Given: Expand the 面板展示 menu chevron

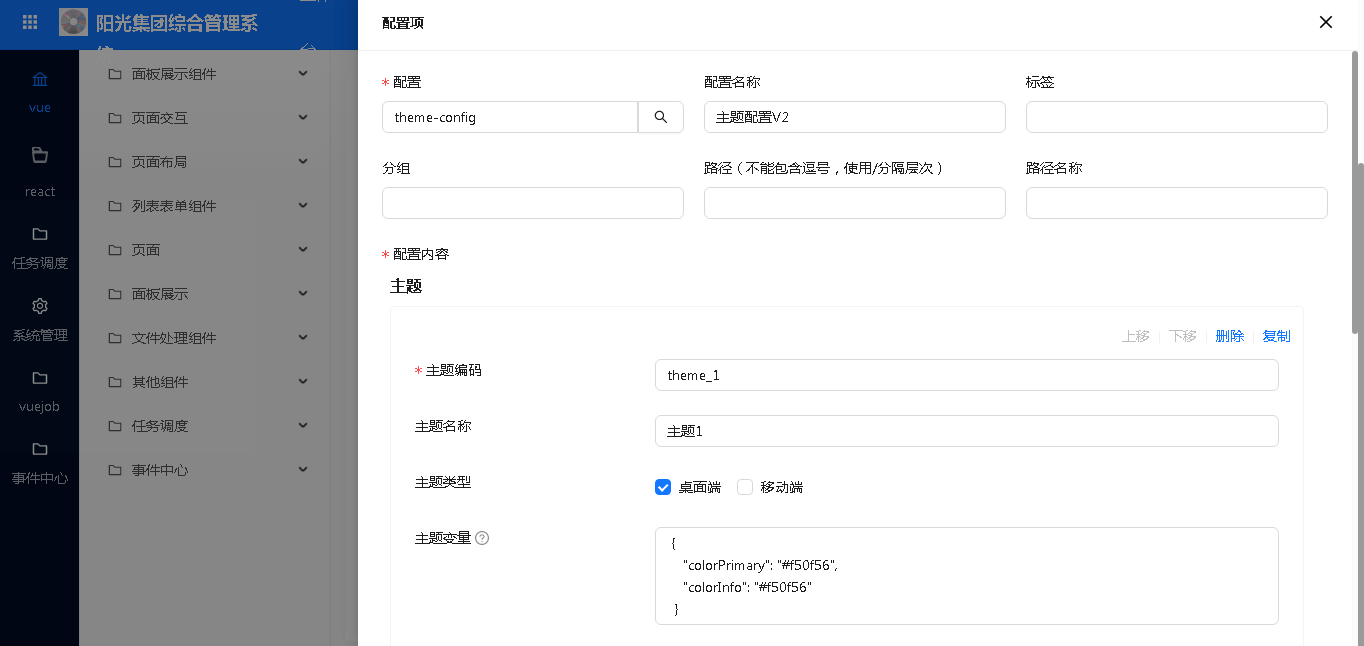Looking at the screenshot, I should click(303, 293).
